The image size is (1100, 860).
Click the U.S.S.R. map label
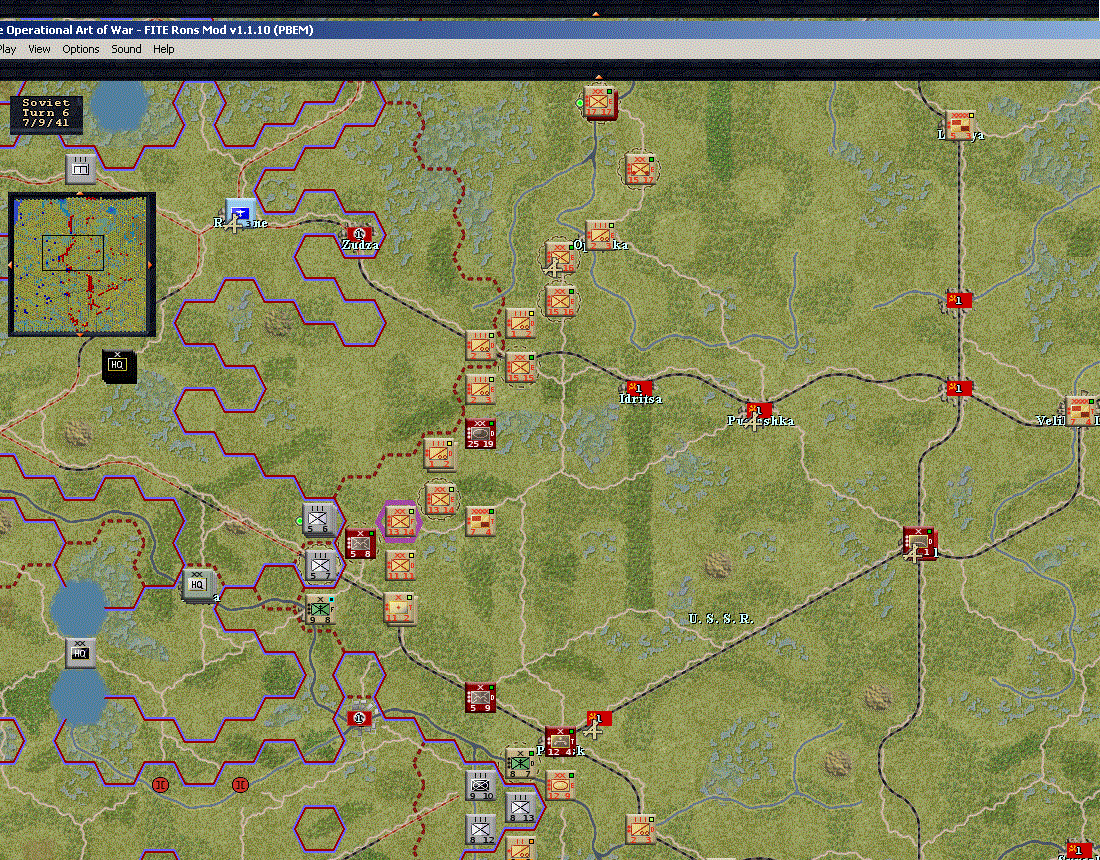720,619
